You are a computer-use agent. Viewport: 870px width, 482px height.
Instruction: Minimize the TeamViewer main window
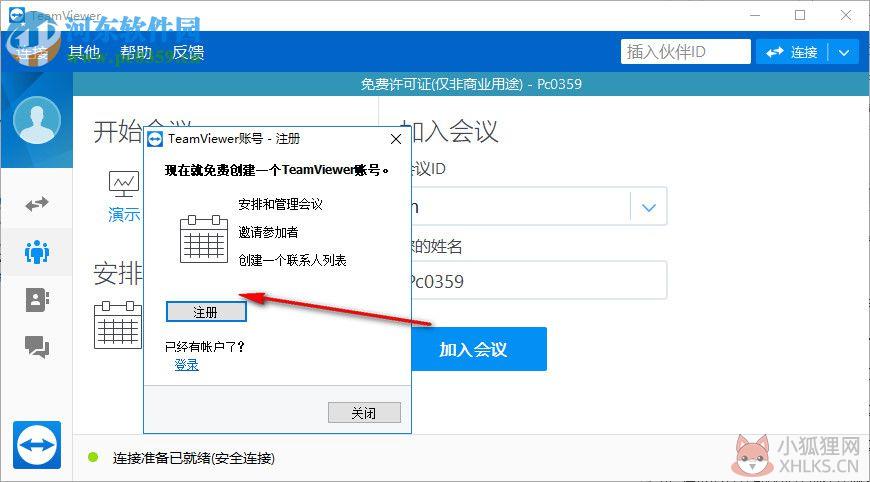pos(755,16)
